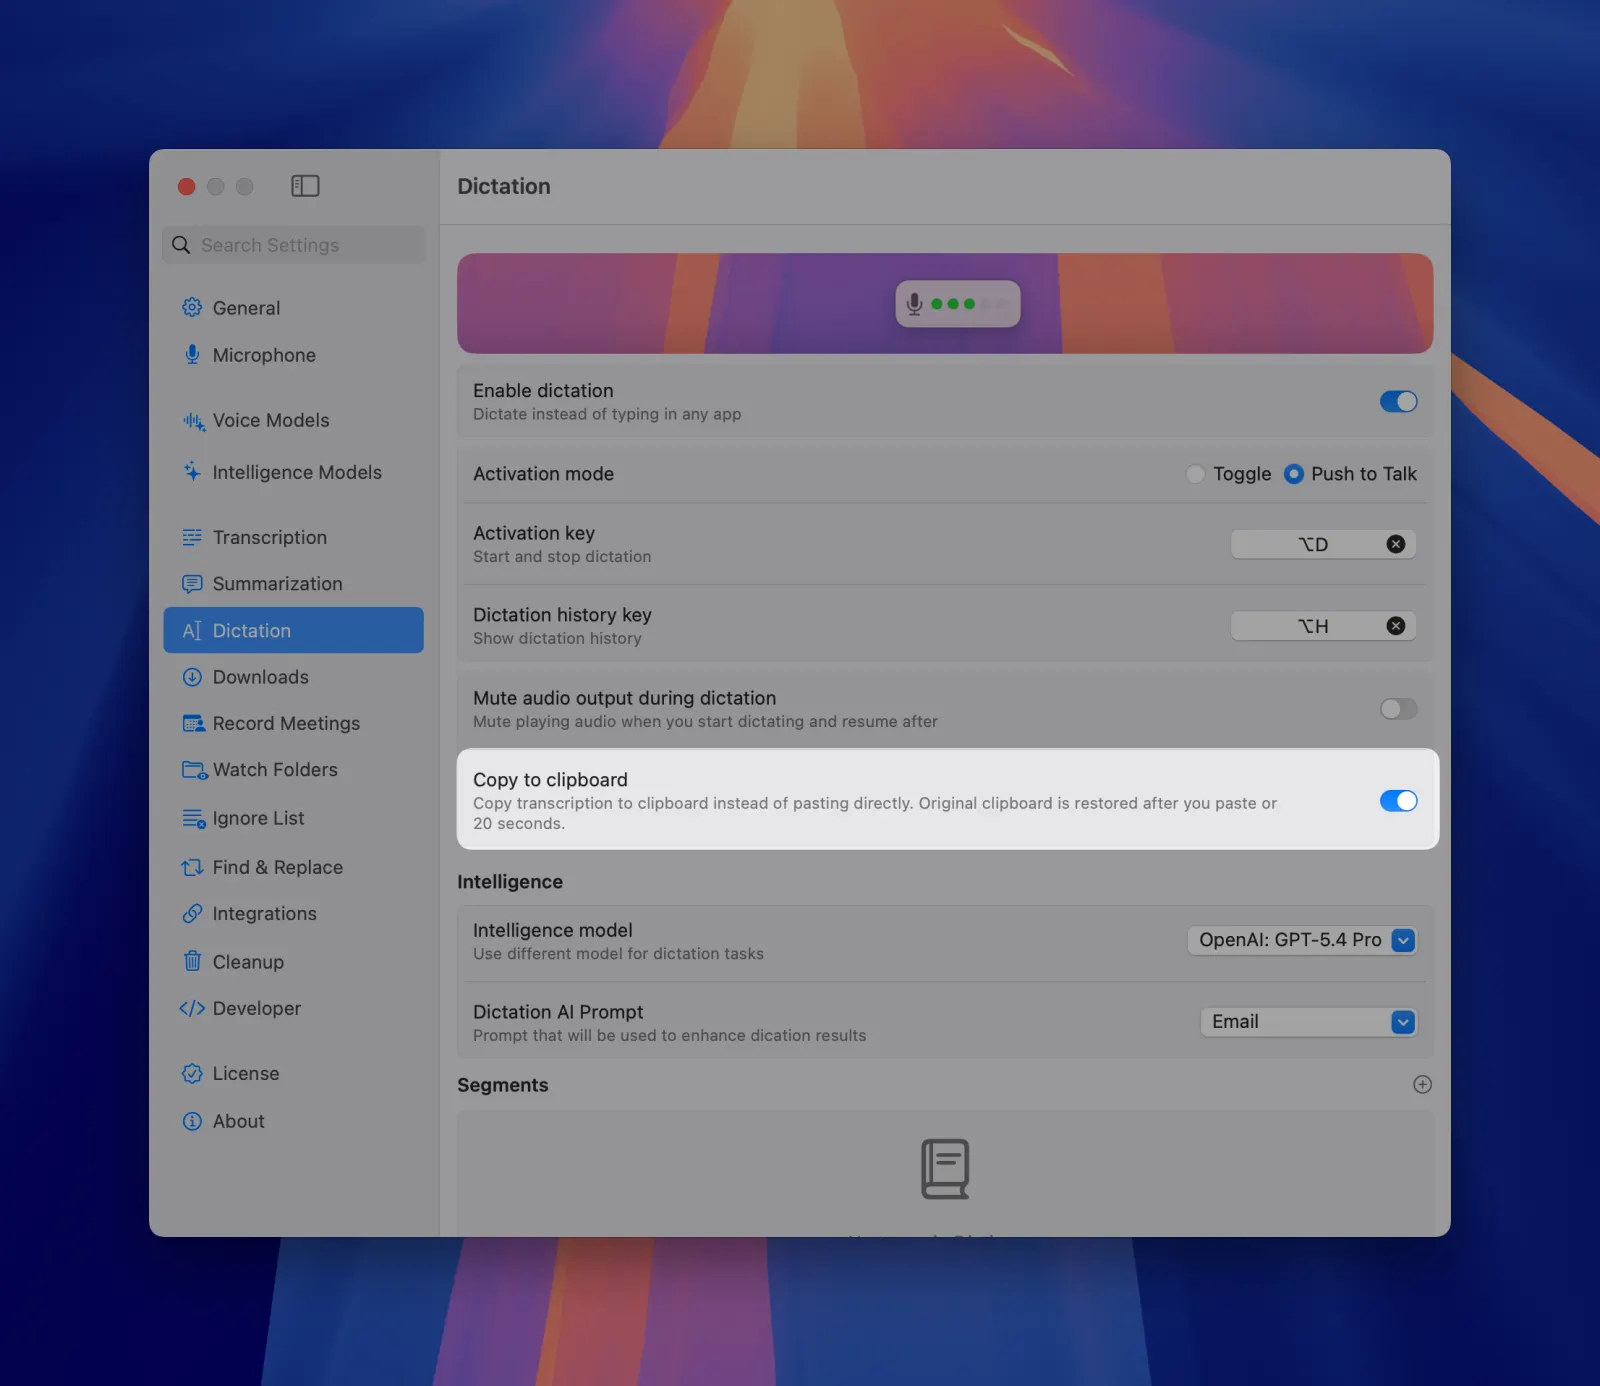Open the Cleanup section

pos(293,962)
